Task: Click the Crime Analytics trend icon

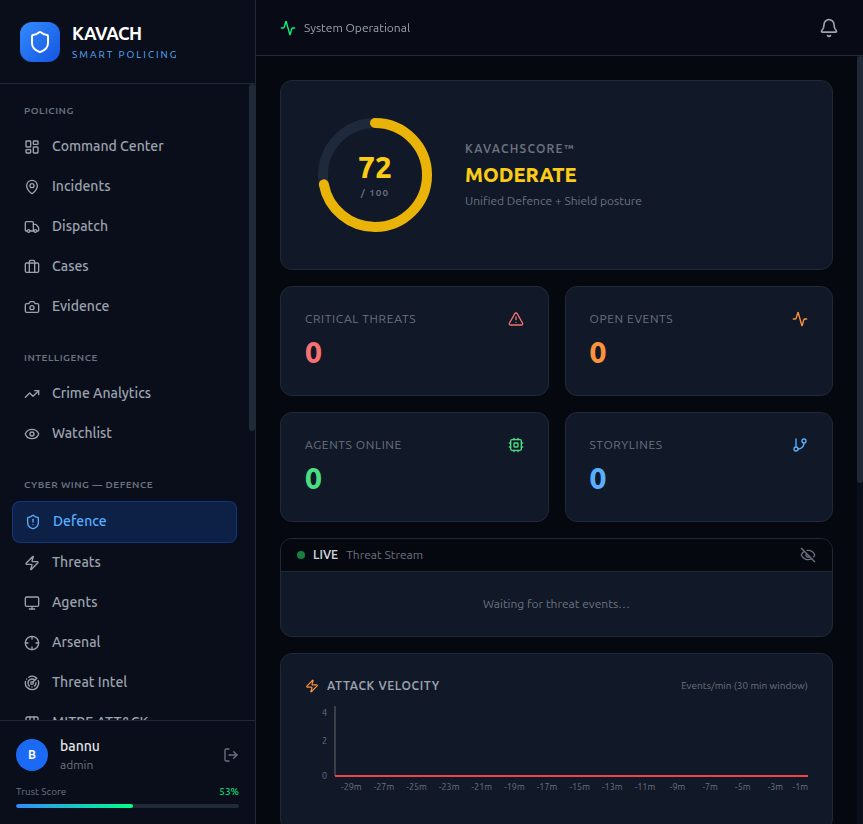Action: (32, 394)
